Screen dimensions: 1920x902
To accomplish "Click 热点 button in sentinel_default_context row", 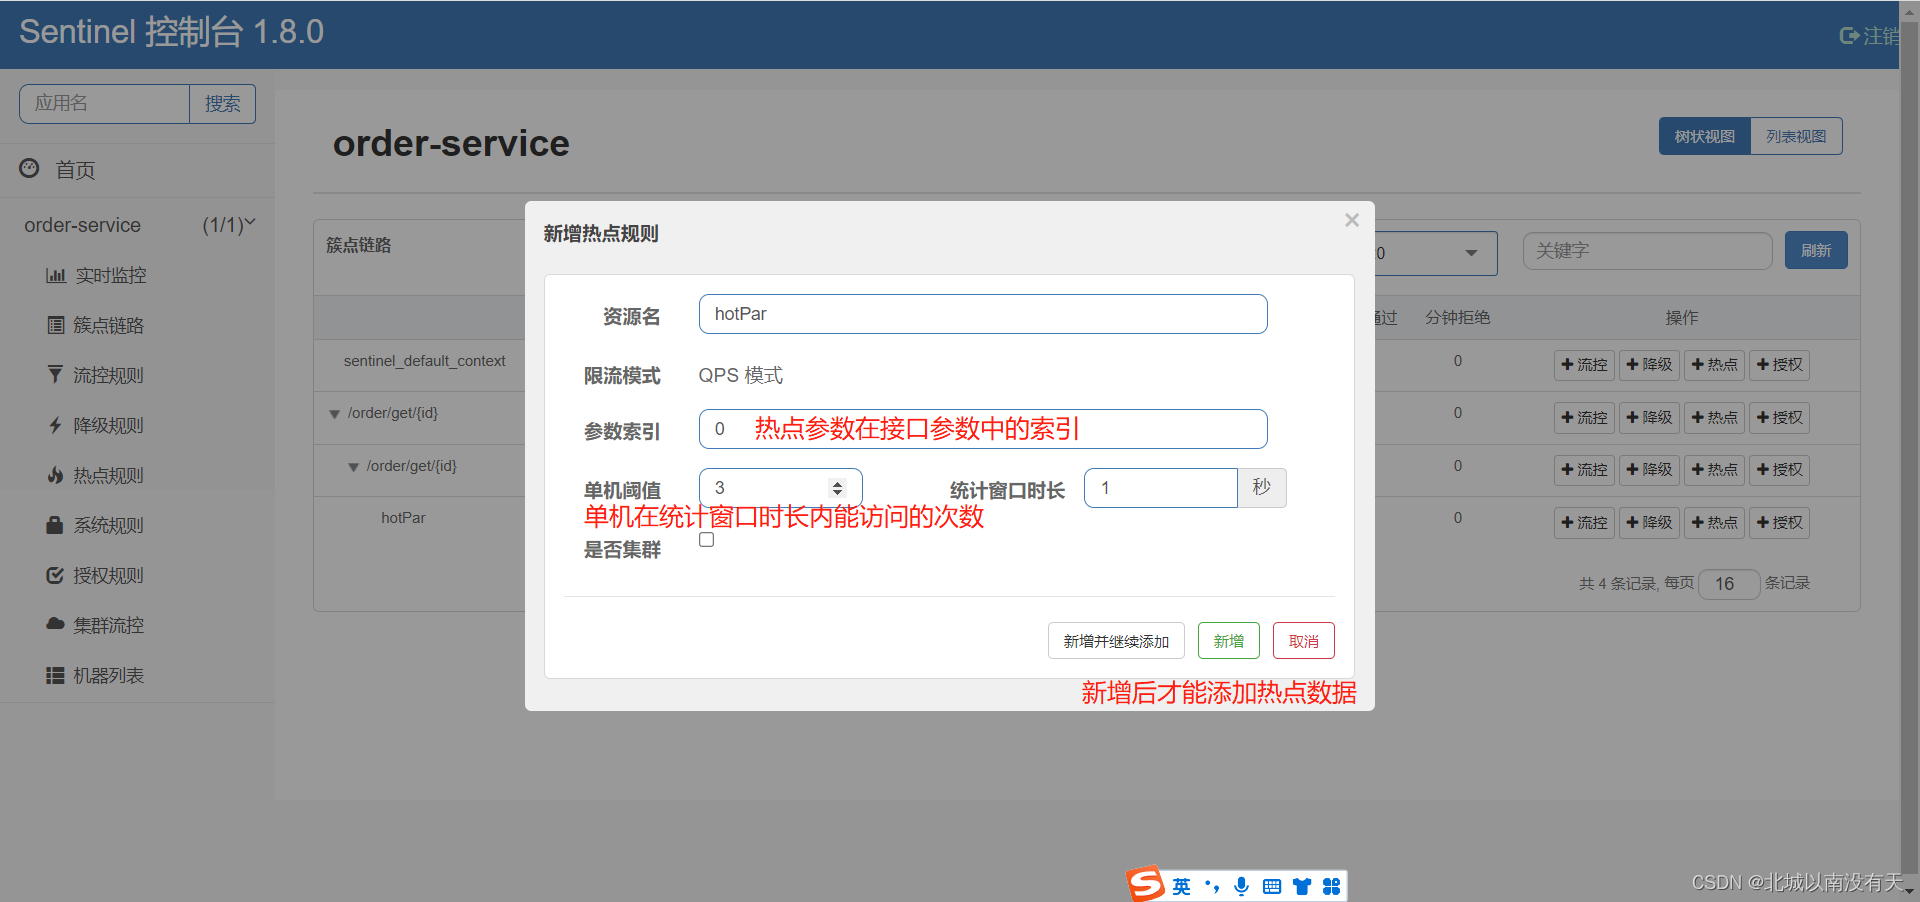I will [x=1714, y=365].
